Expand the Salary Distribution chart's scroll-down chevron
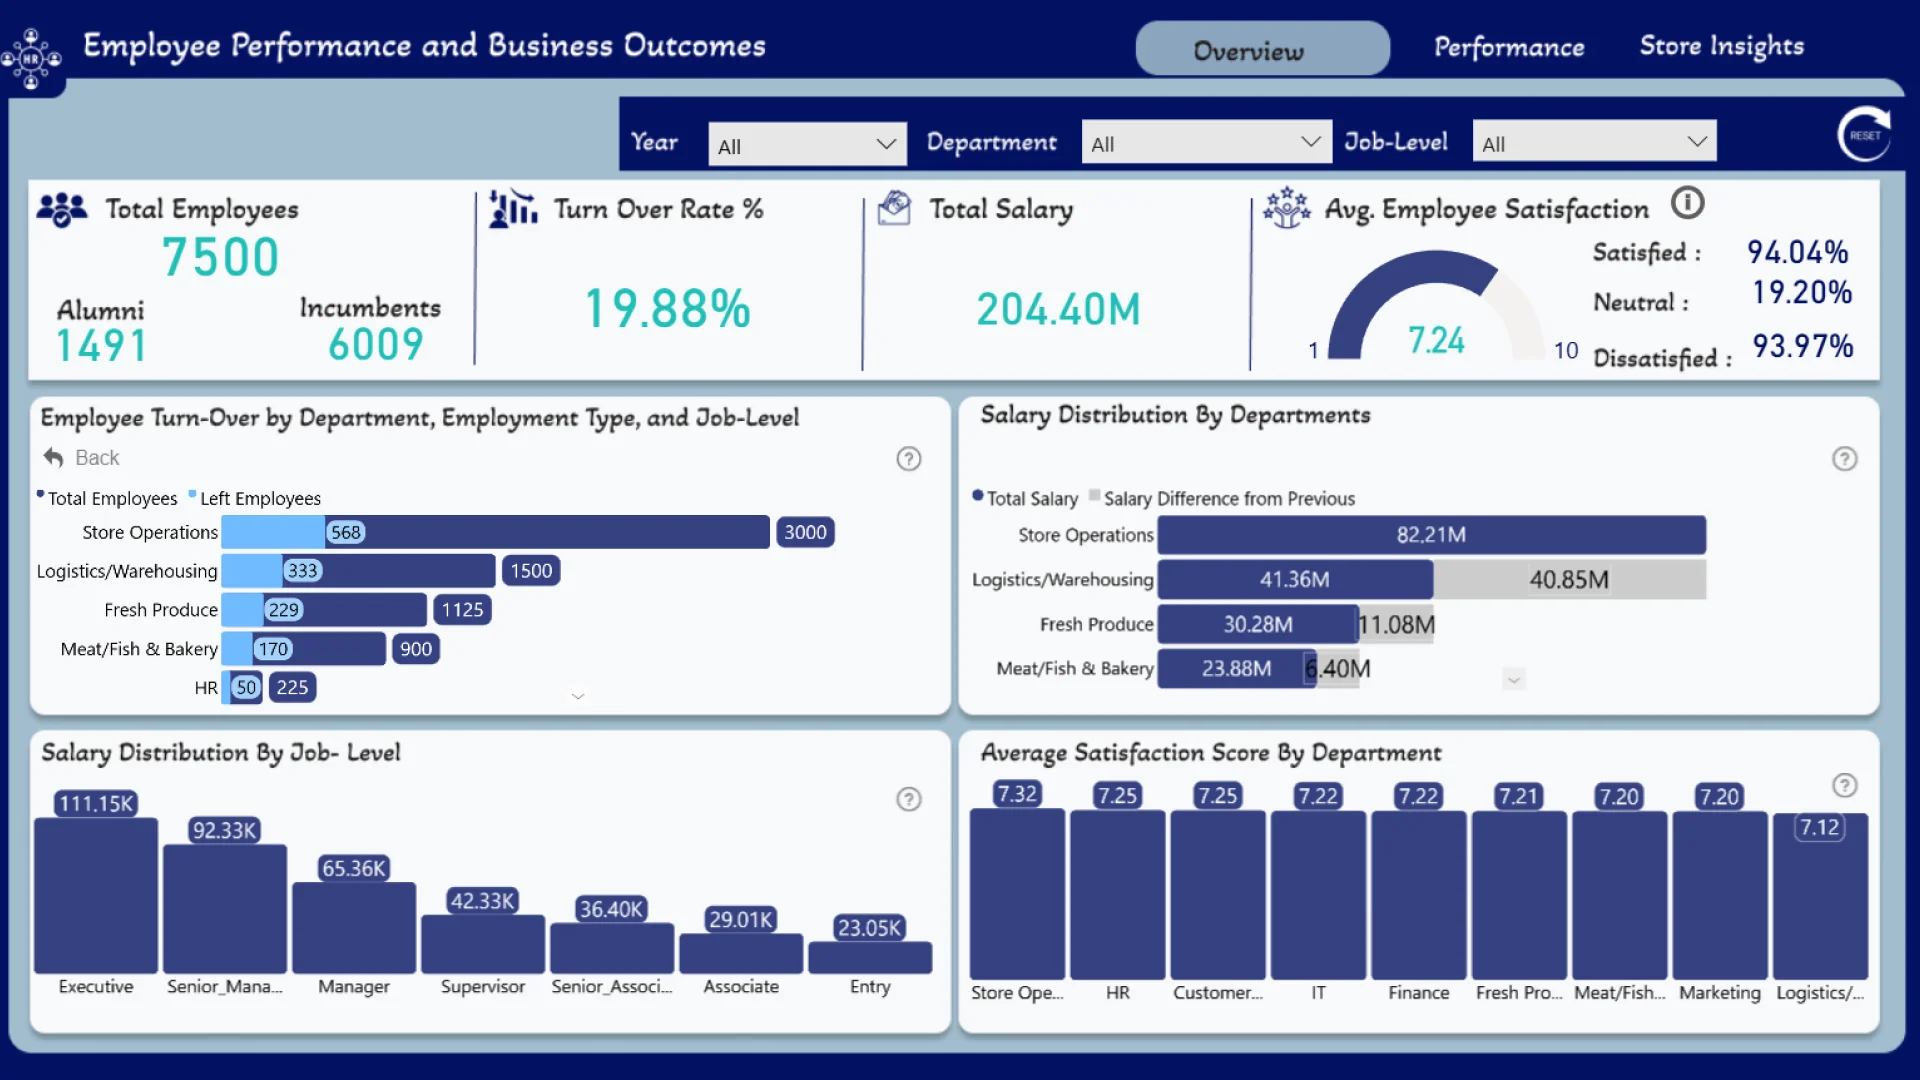The height and width of the screenshot is (1080, 1920). [1514, 680]
